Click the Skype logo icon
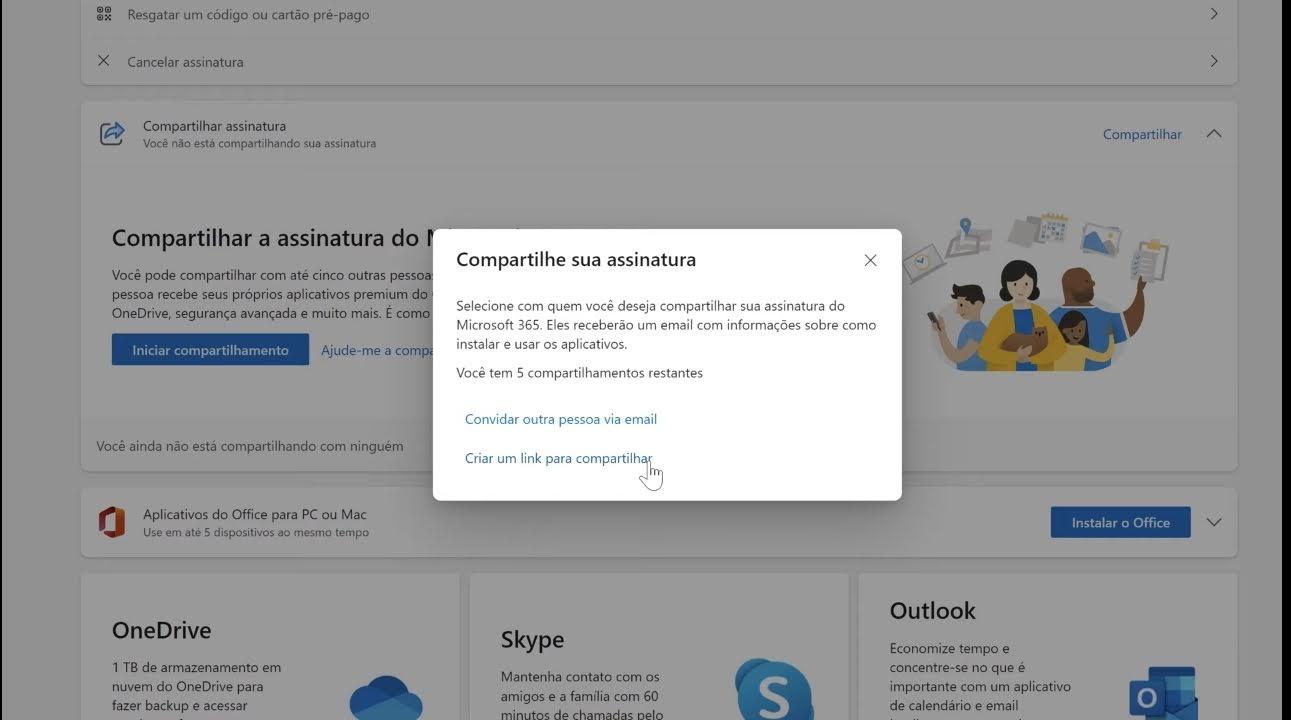 pos(774,688)
